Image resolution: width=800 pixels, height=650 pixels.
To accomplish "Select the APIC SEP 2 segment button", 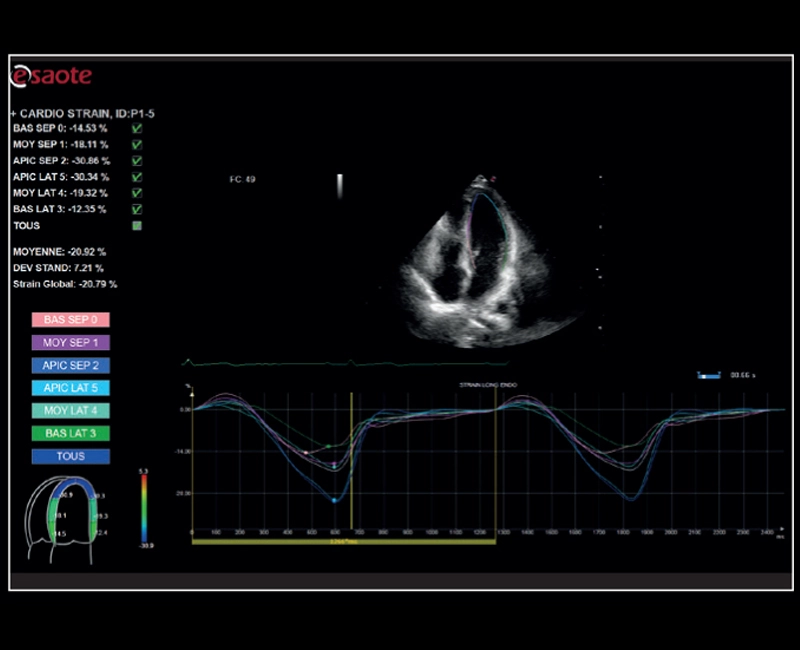I will coord(70,365).
